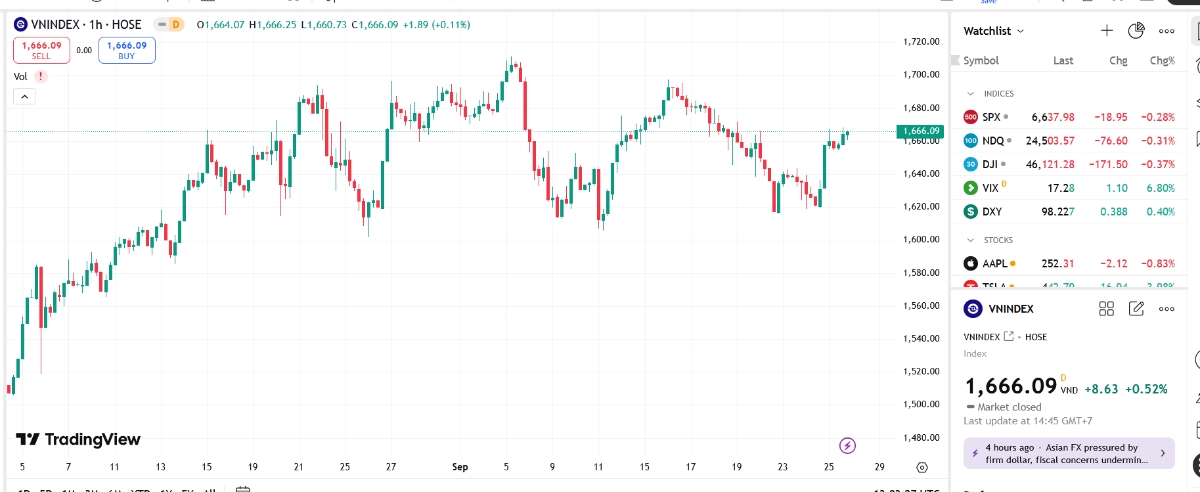
Task: Collapse the INDICES section in the watchlist
Action: coord(969,93)
